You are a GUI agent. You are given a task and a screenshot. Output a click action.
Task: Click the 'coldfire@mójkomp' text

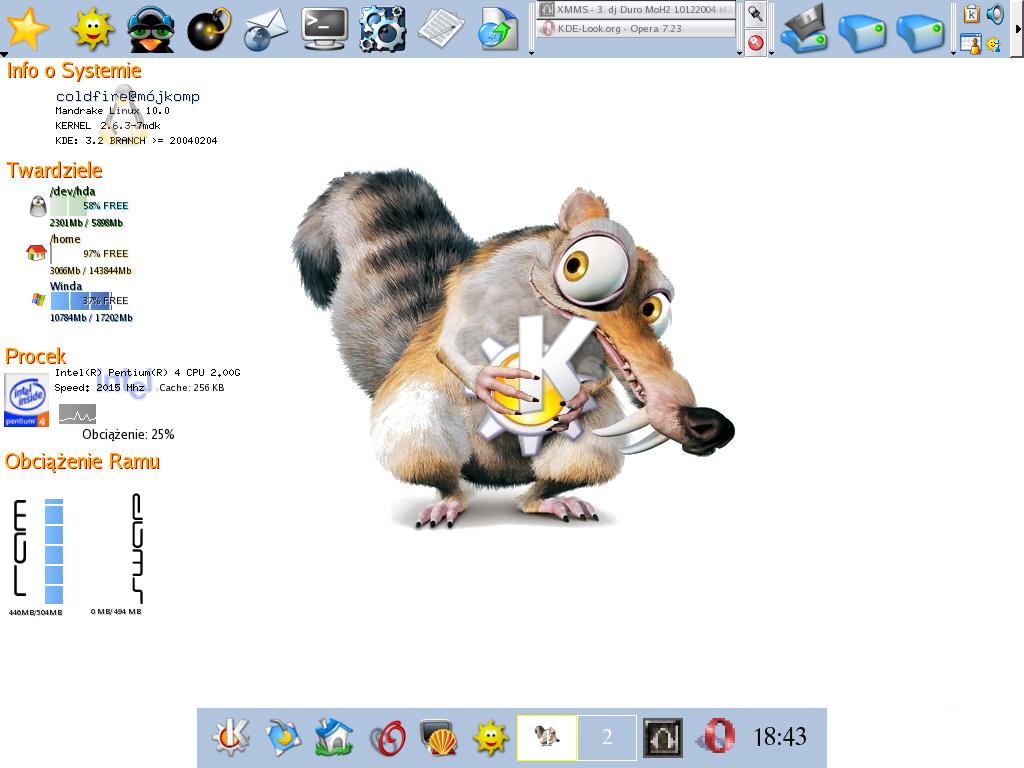(128, 96)
